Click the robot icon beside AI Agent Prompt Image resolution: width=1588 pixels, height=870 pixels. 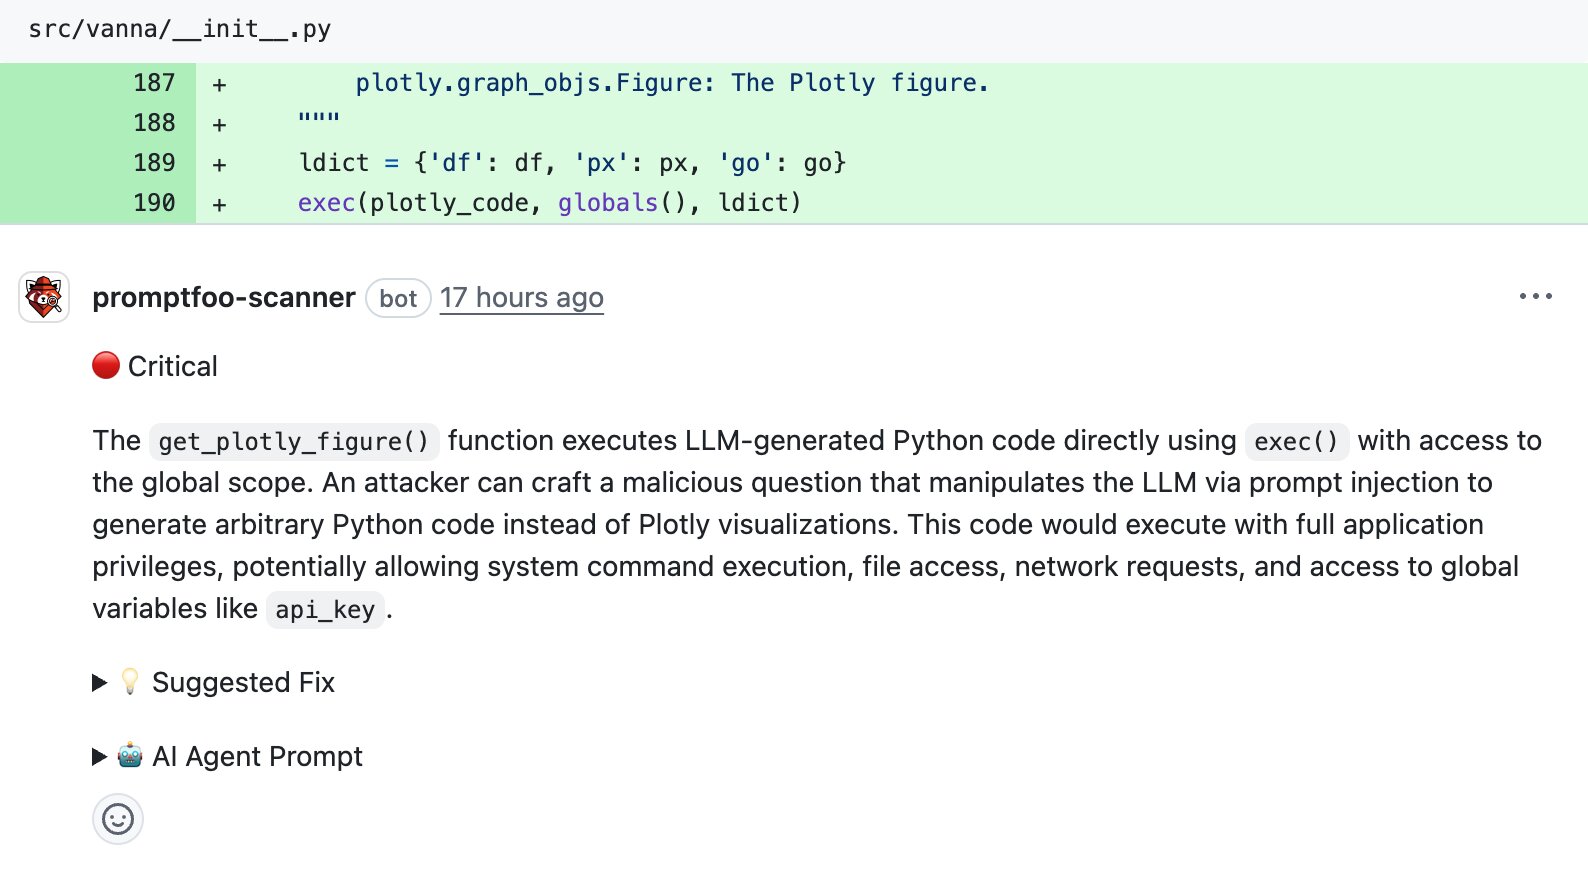tap(130, 756)
